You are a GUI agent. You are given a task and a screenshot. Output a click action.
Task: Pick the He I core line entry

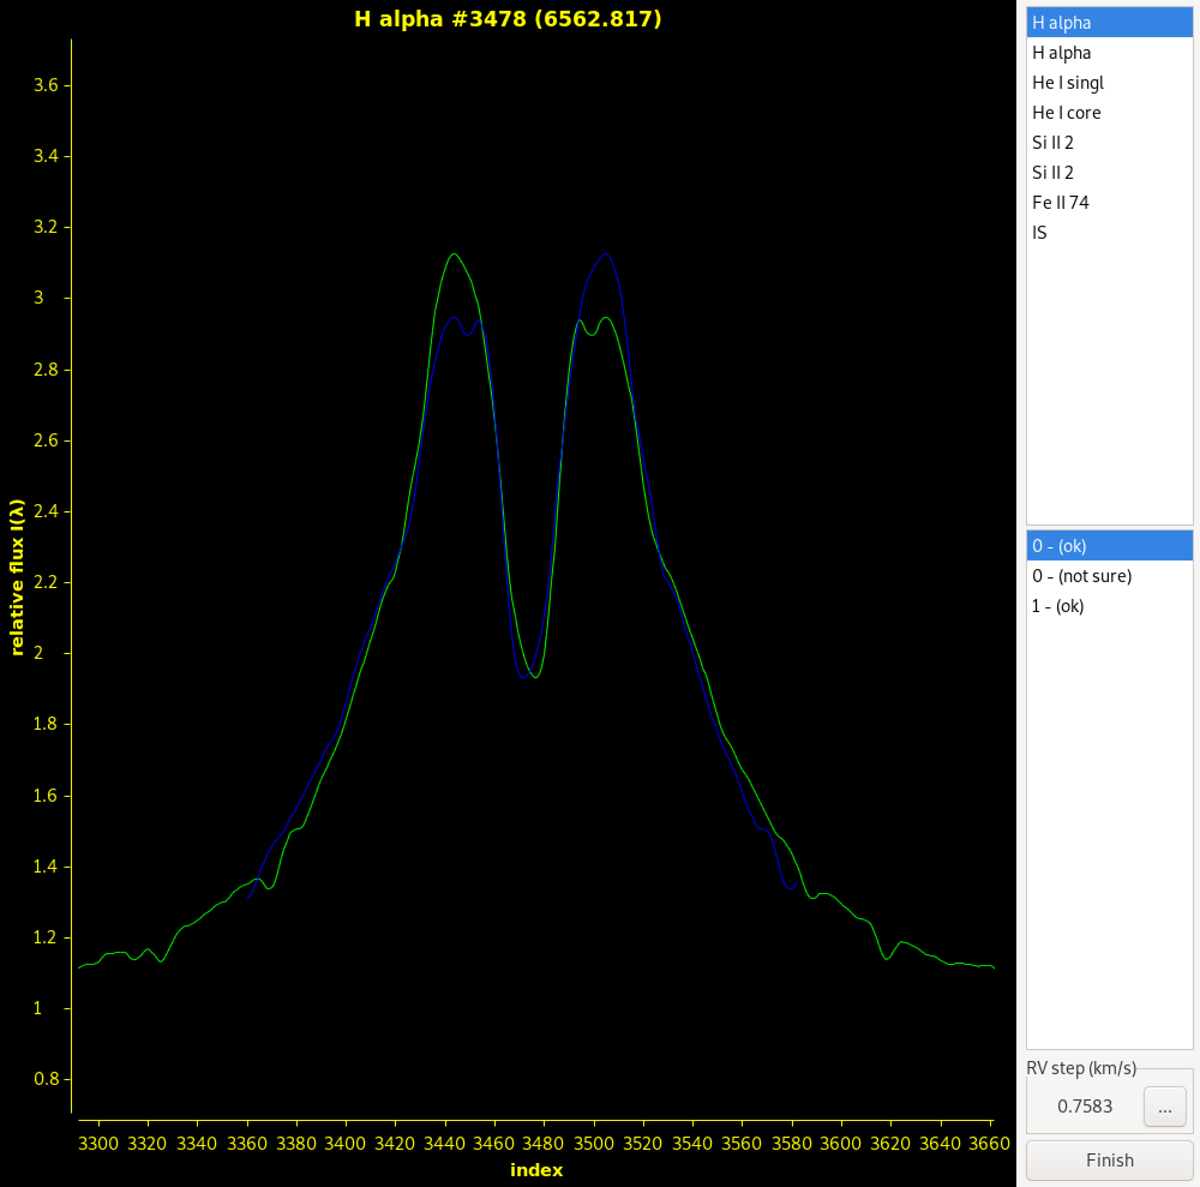click(1066, 113)
